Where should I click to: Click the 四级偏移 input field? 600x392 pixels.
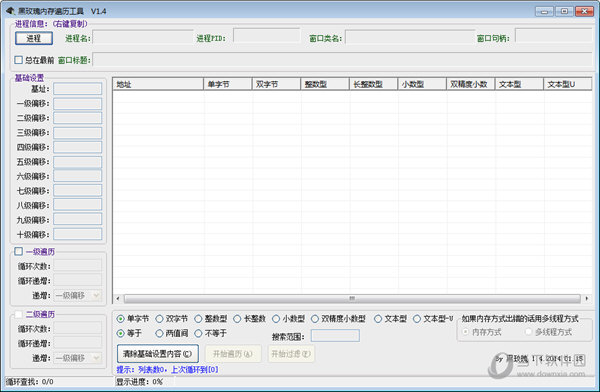point(78,147)
